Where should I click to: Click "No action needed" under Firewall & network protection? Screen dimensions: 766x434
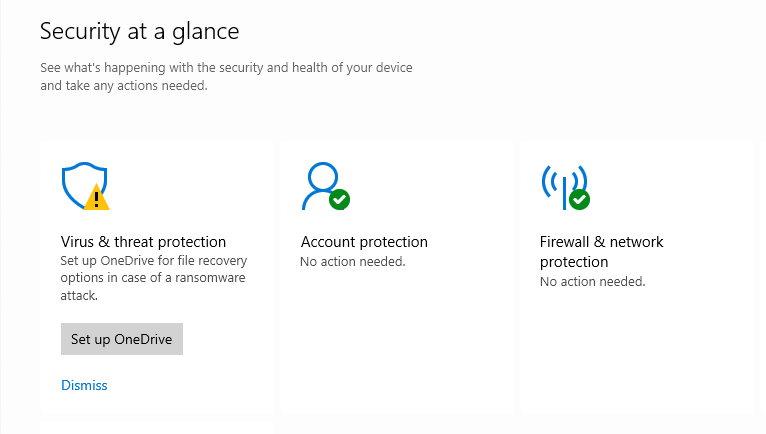[592, 282]
